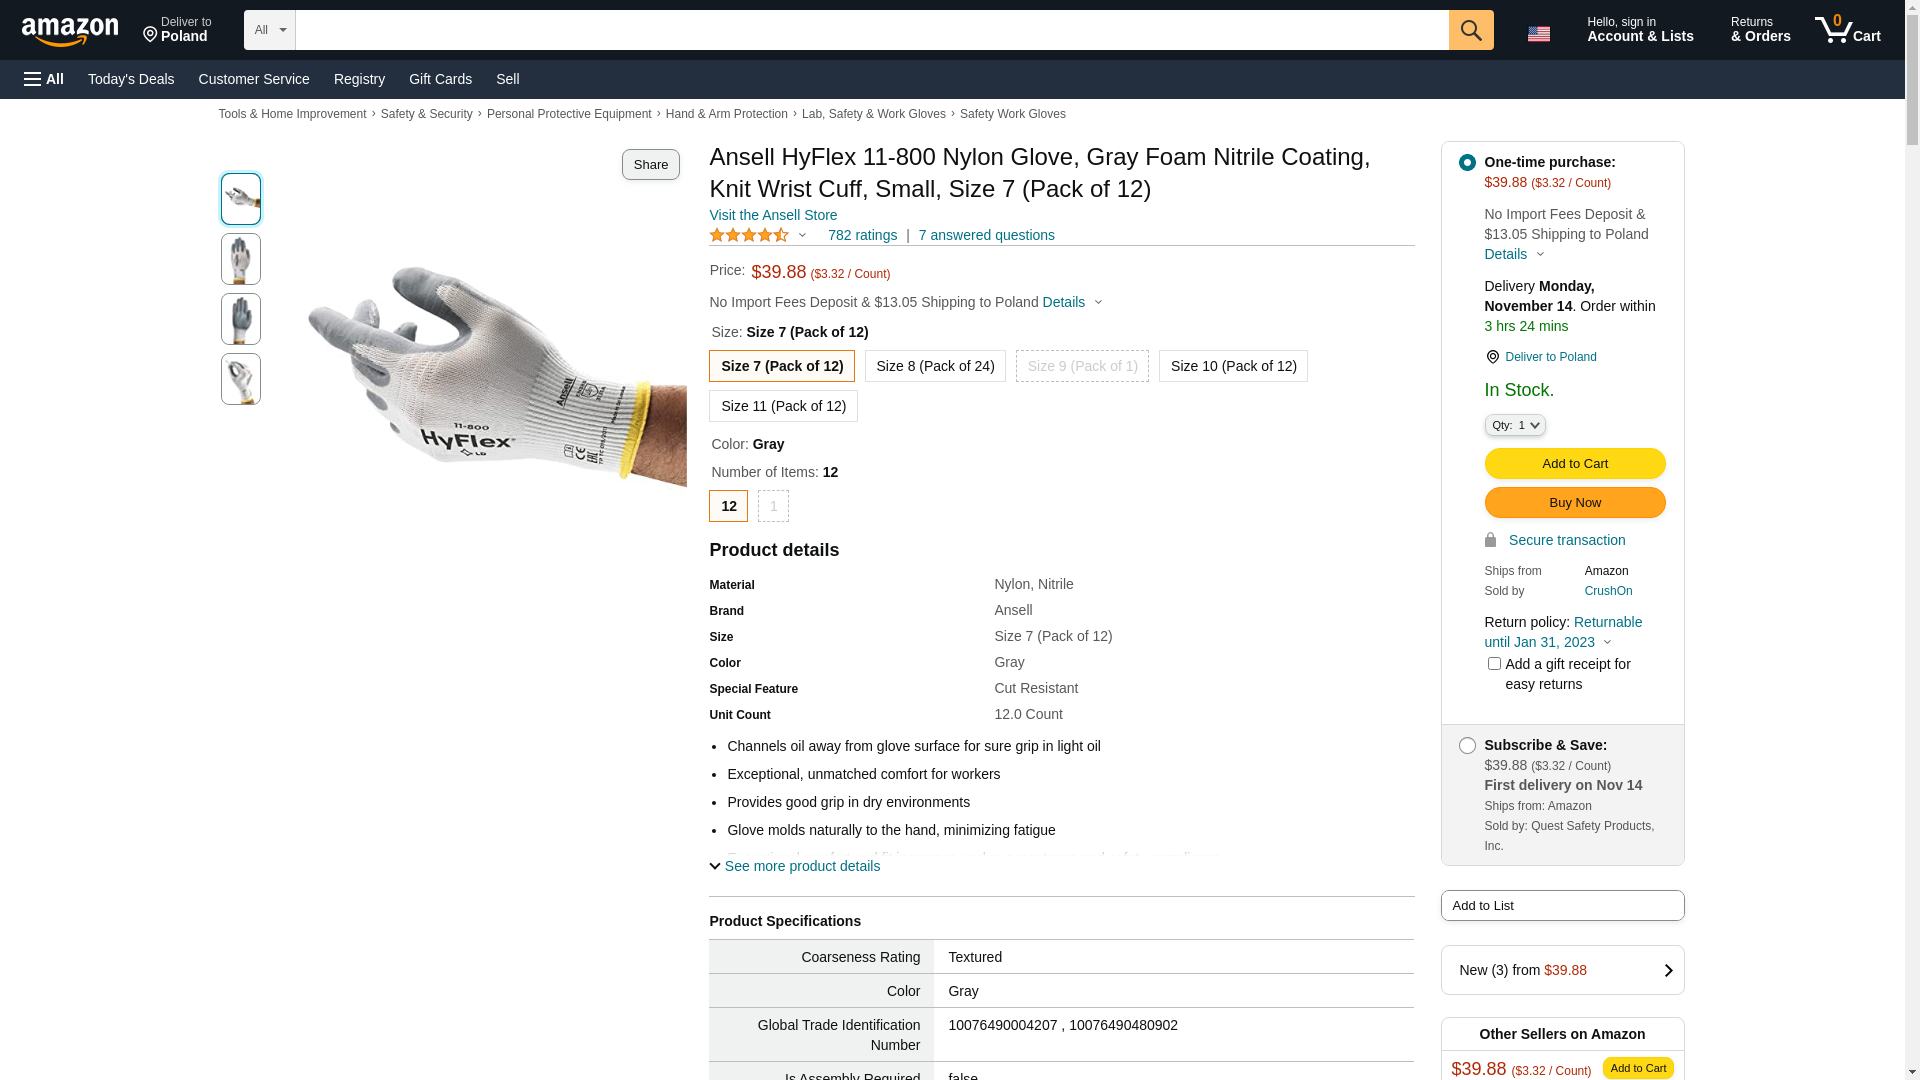Expand See more product details
The width and height of the screenshot is (1920, 1080).
(795, 866)
